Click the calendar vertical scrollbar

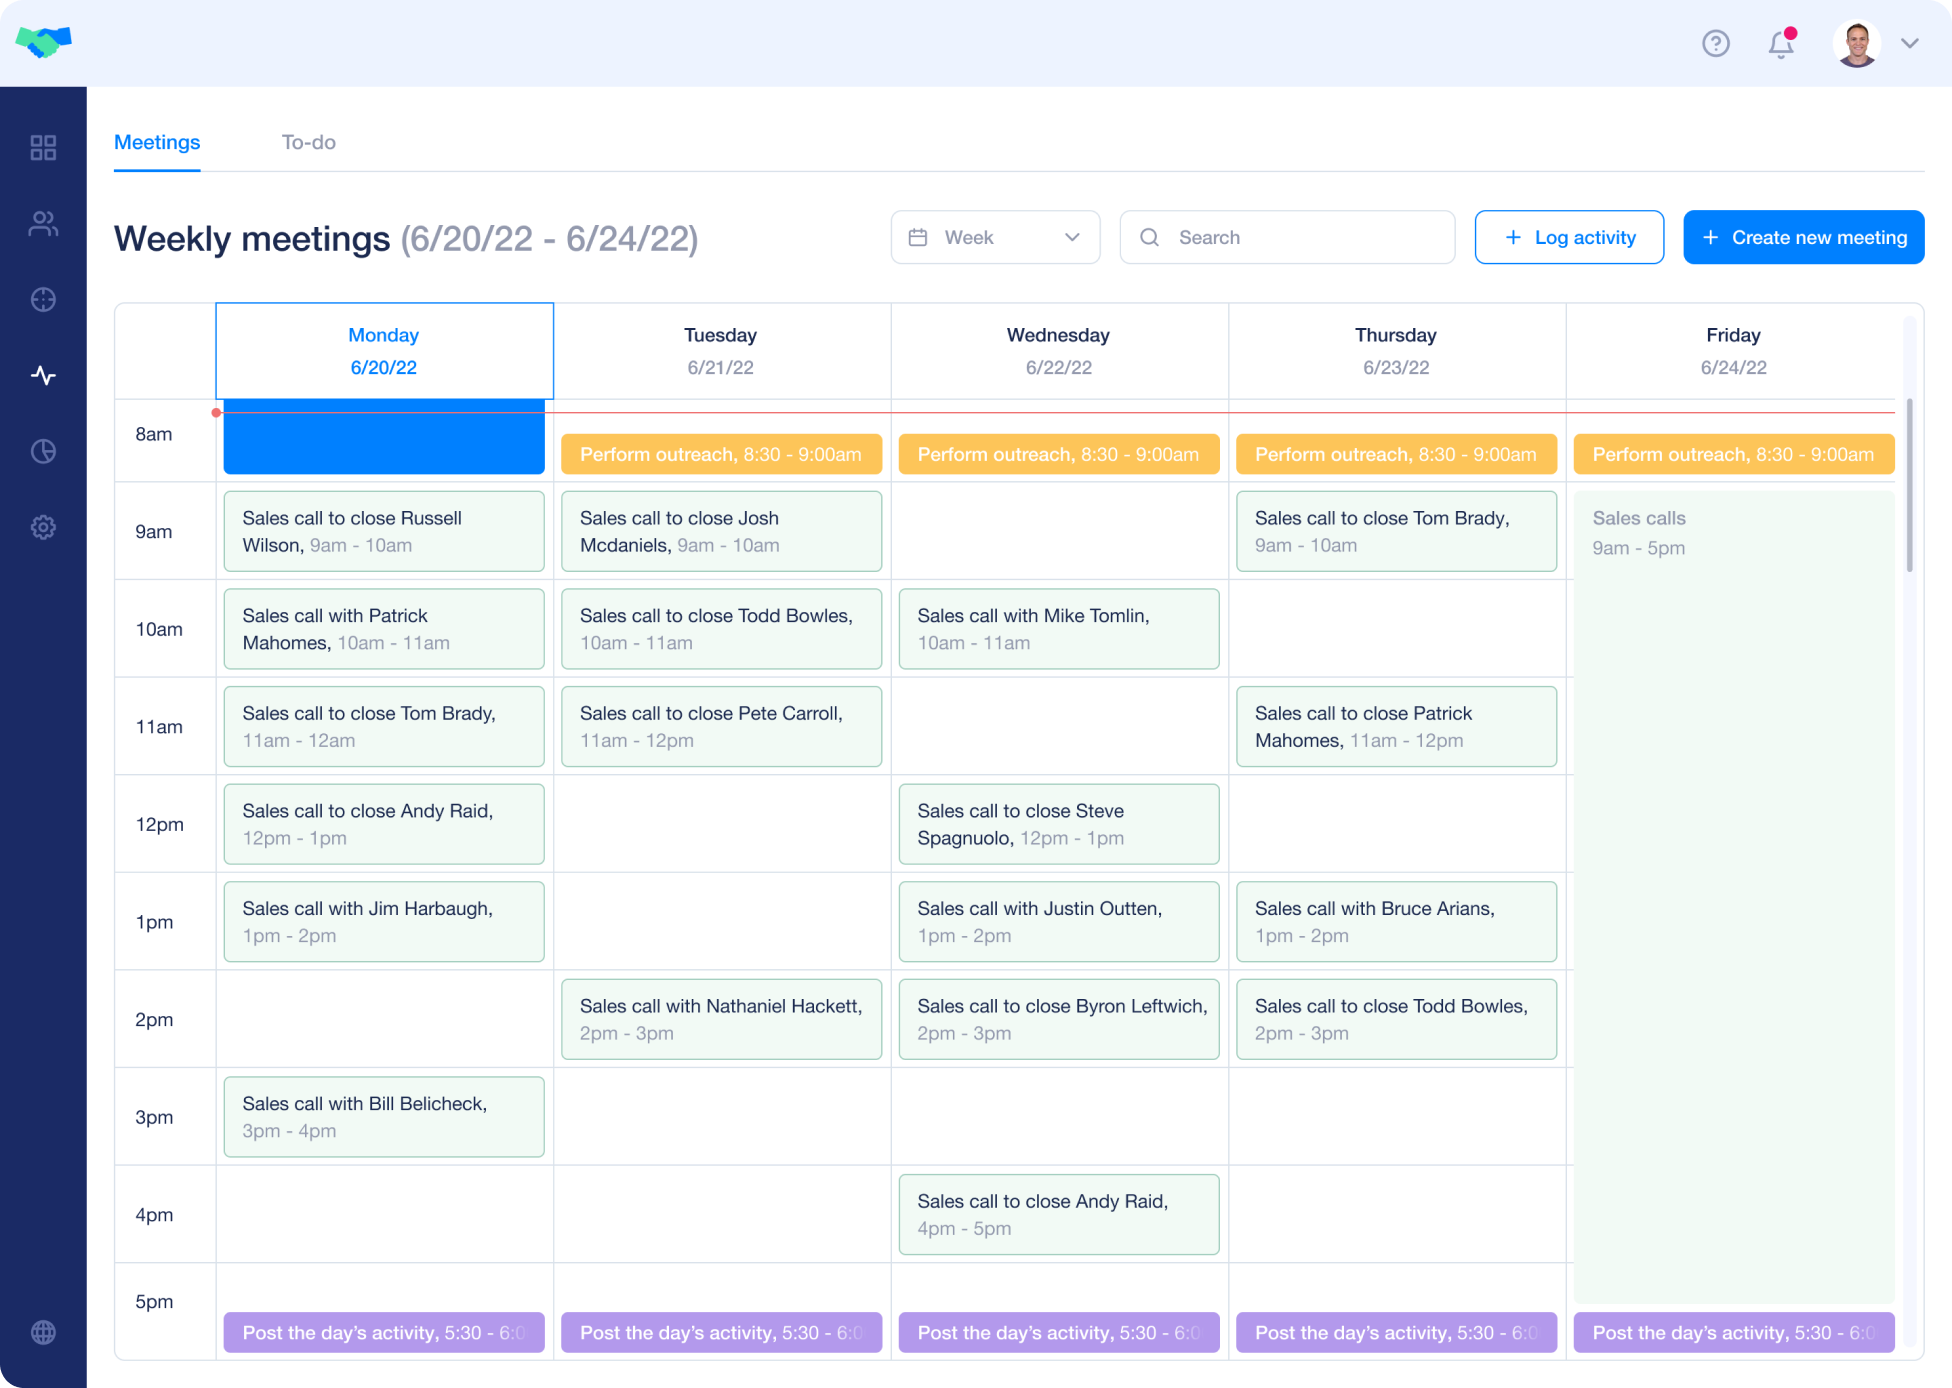[1909, 486]
